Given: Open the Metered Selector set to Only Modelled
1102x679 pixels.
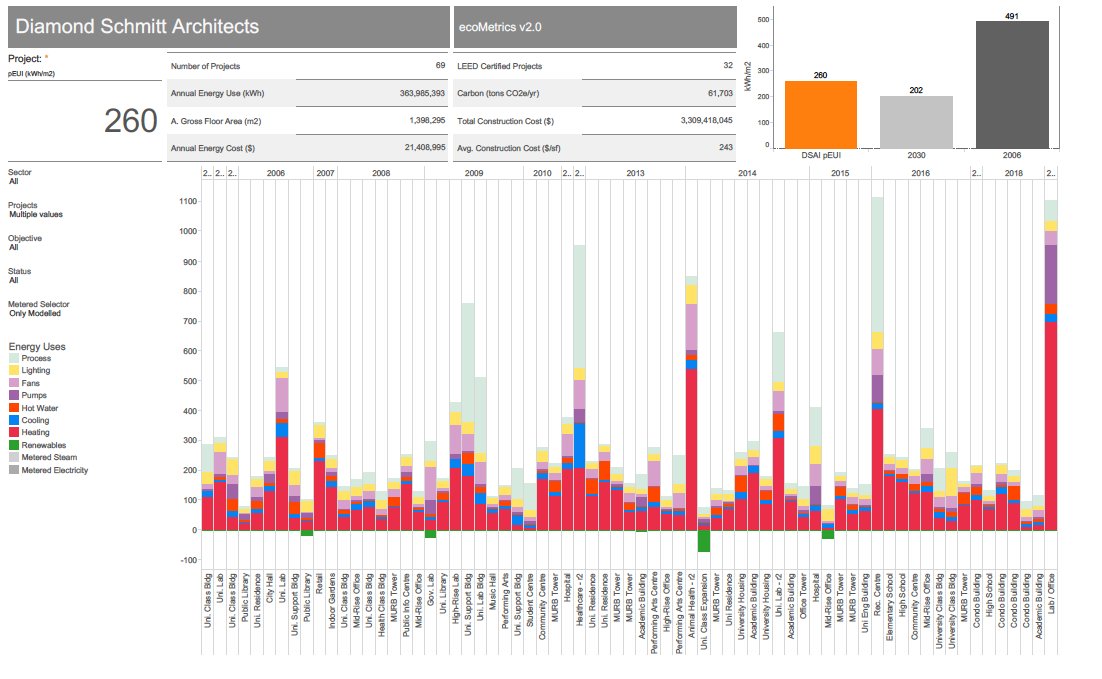Looking at the screenshot, I should 35,313.
